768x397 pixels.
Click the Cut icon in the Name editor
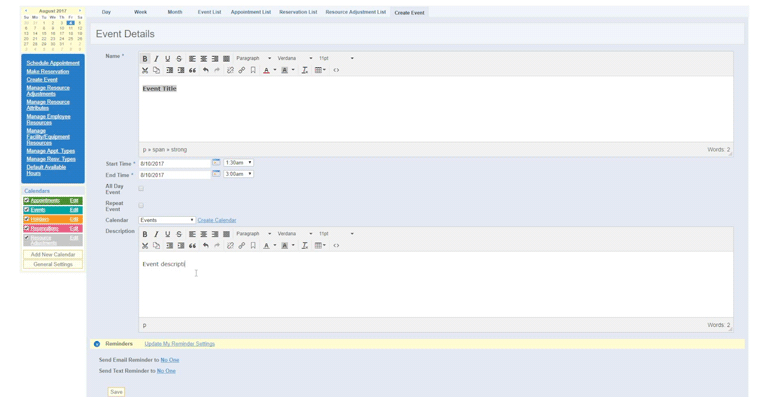145,70
